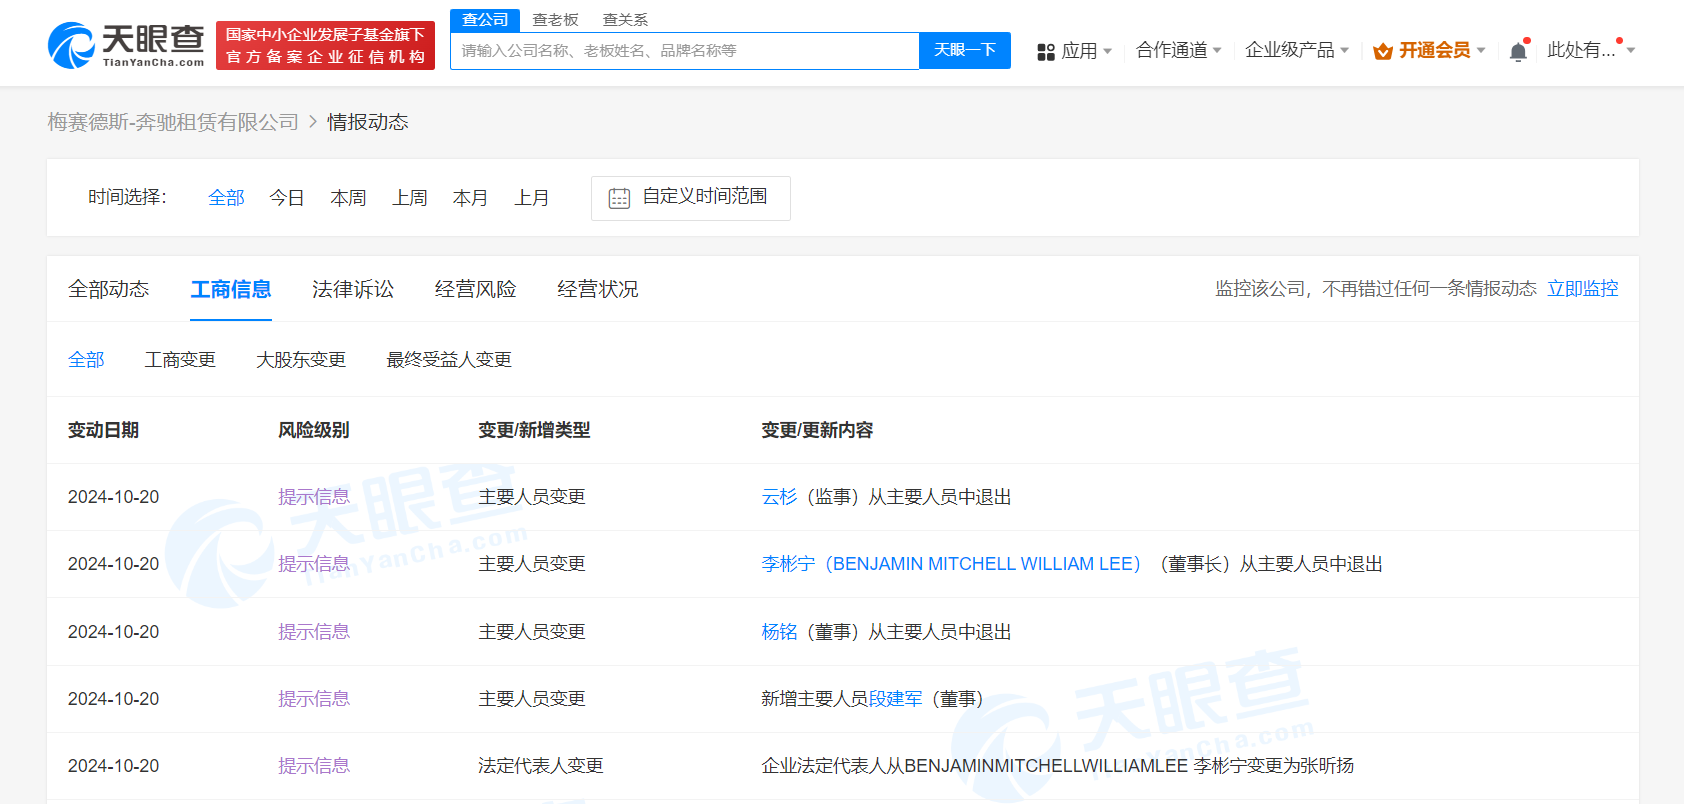Click 法定代表人变更 type cell
Image resolution: width=1684 pixels, height=804 pixels.
click(x=541, y=766)
